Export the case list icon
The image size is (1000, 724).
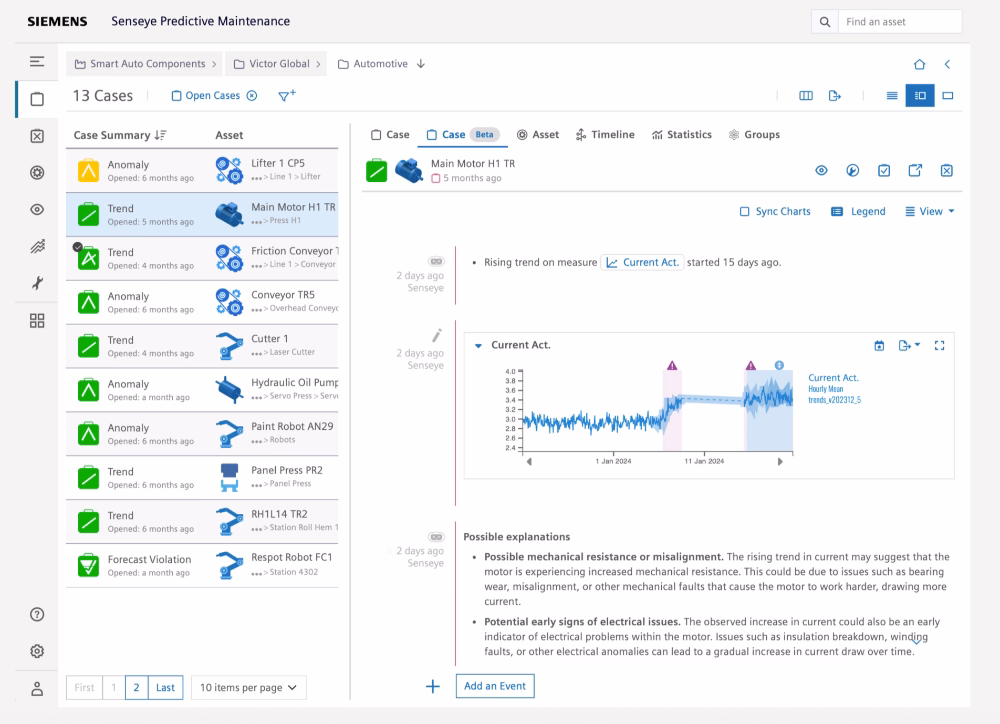pyautogui.click(x=834, y=96)
